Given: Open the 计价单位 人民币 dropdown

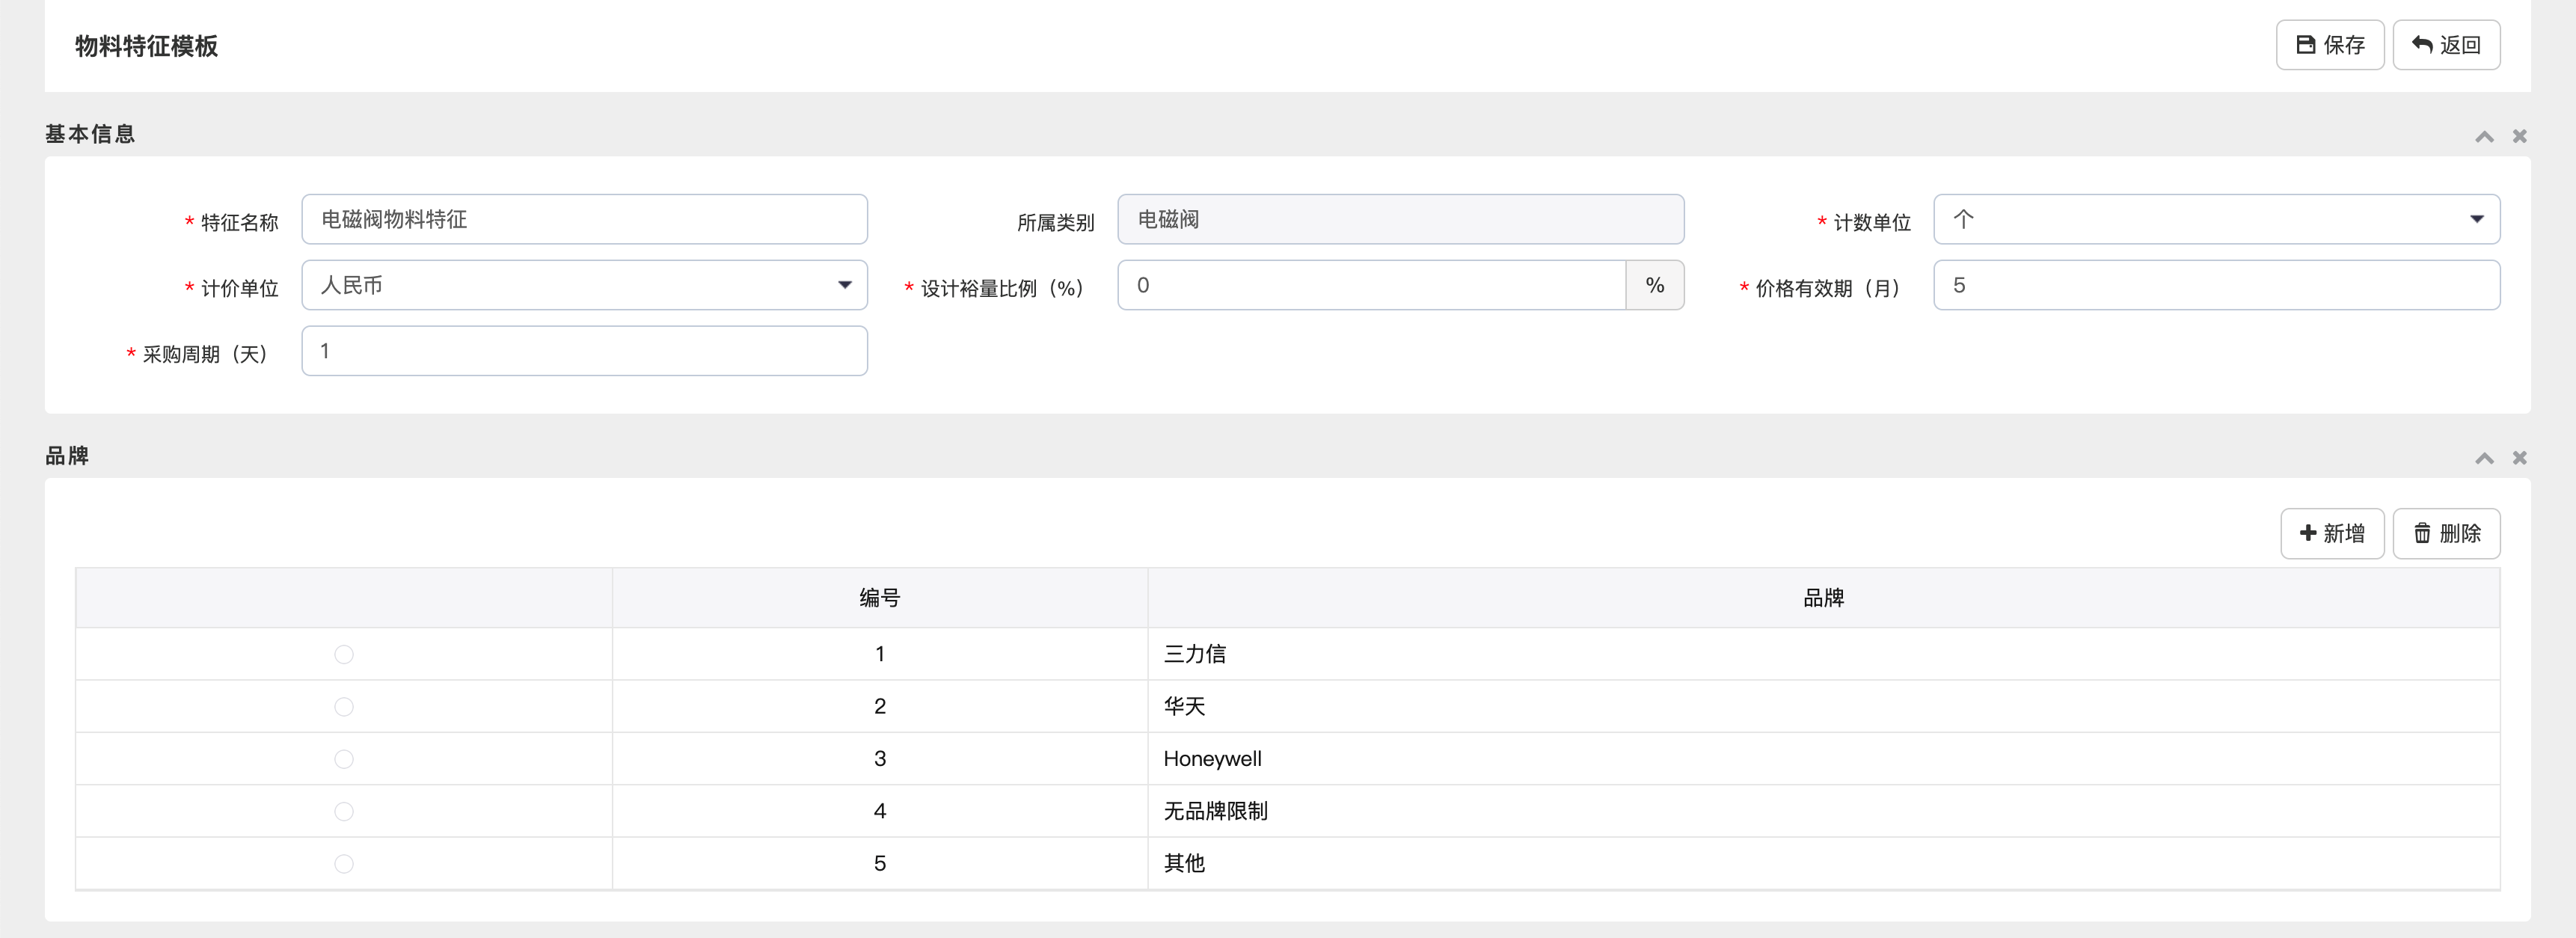Looking at the screenshot, I should (584, 285).
